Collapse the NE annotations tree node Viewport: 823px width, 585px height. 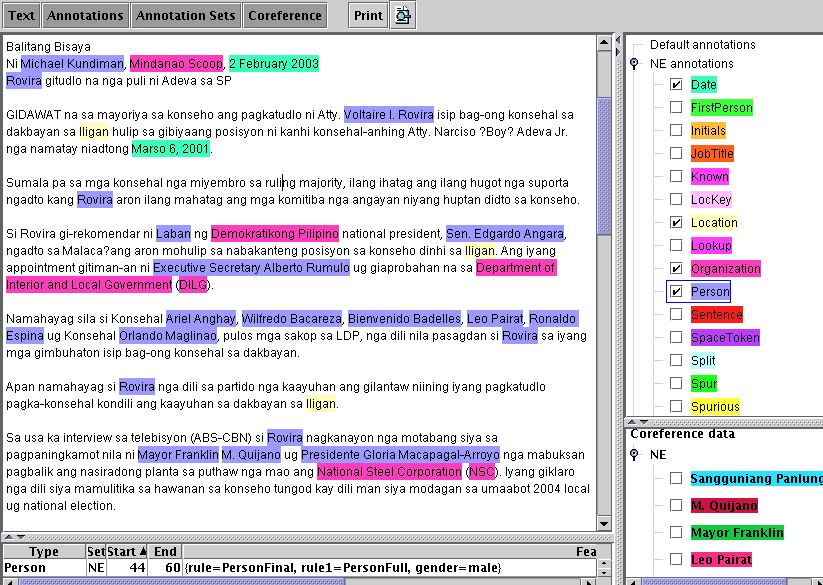(x=634, y=64)
